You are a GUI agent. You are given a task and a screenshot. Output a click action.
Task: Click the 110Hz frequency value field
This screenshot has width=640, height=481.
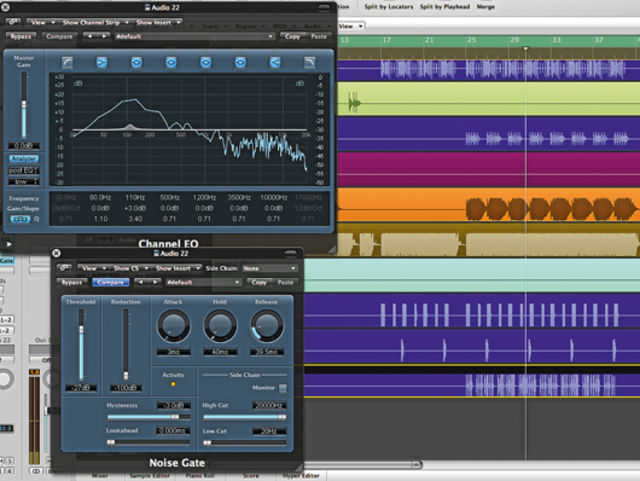click(x=135, y=198)
